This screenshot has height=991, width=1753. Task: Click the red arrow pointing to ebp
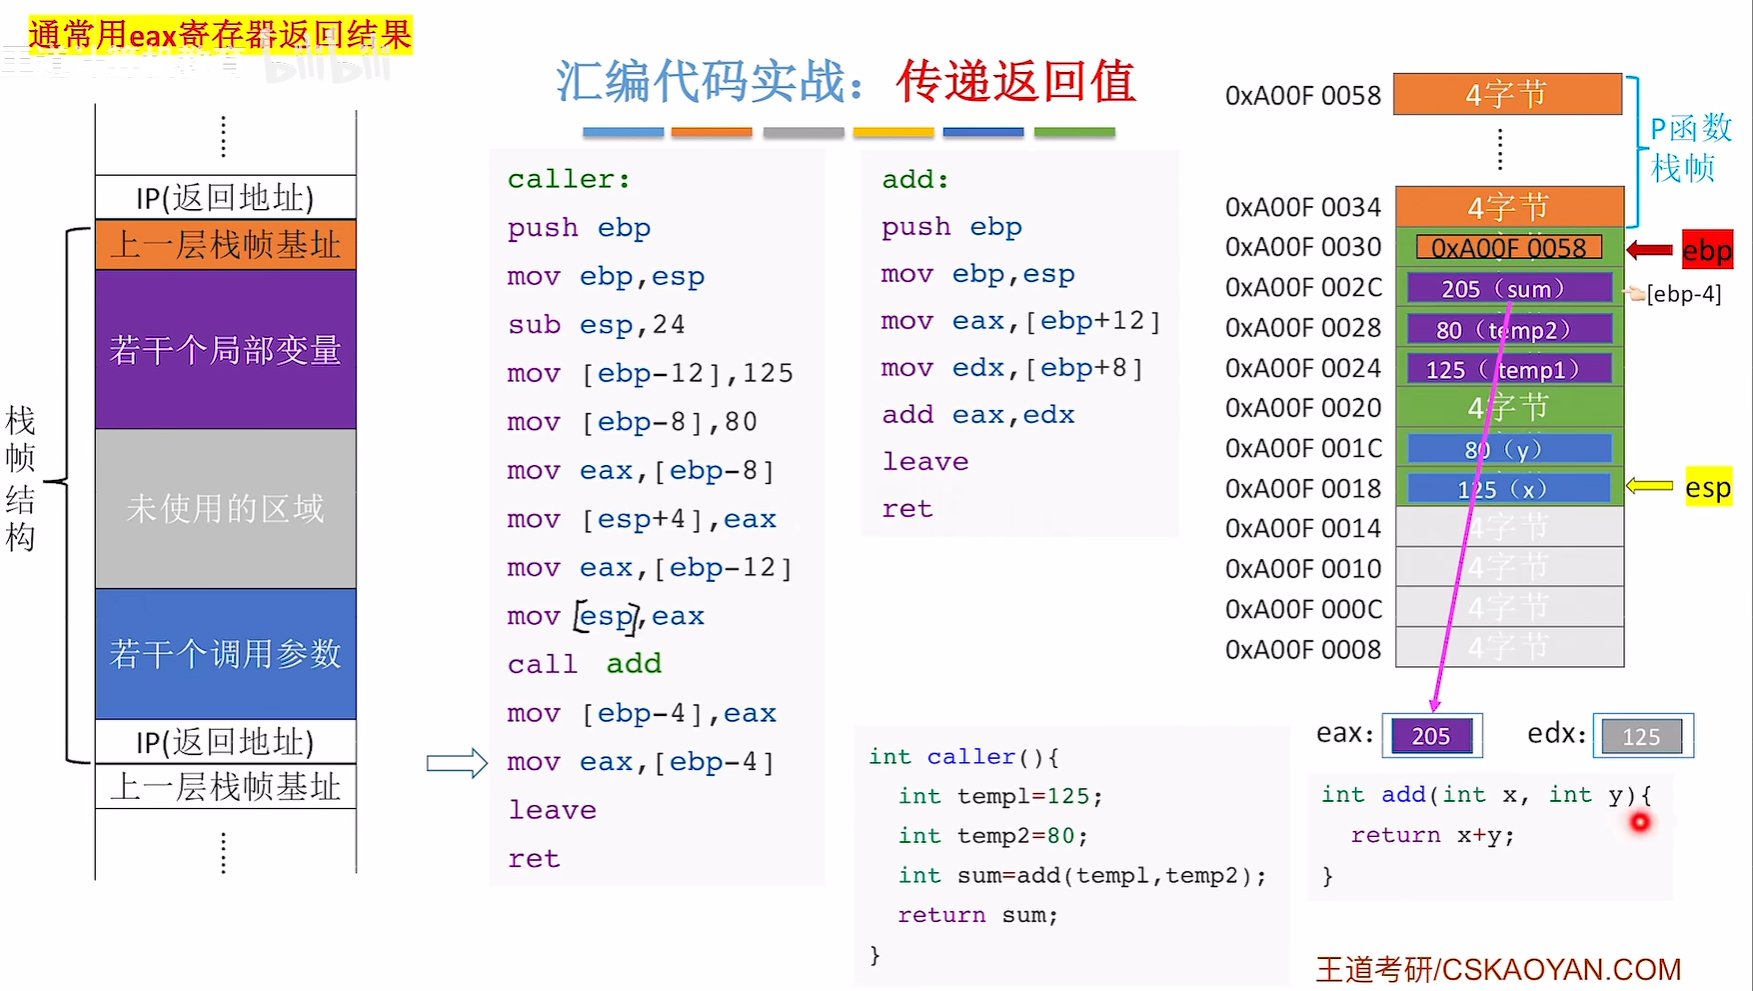click(1649, 250)
